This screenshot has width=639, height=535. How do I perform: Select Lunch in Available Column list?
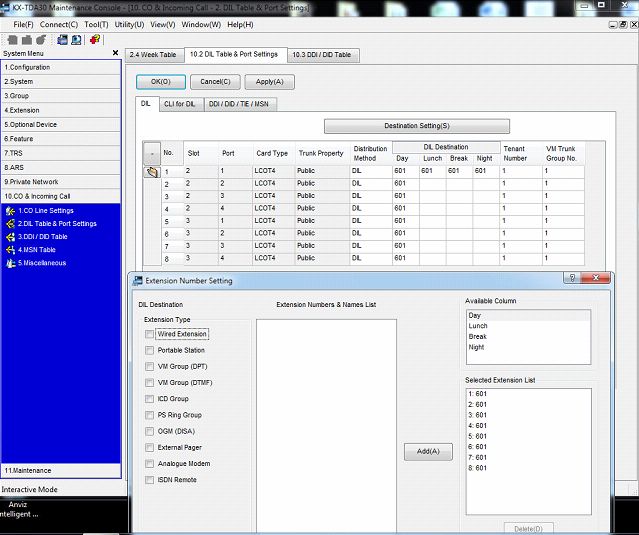528,326
